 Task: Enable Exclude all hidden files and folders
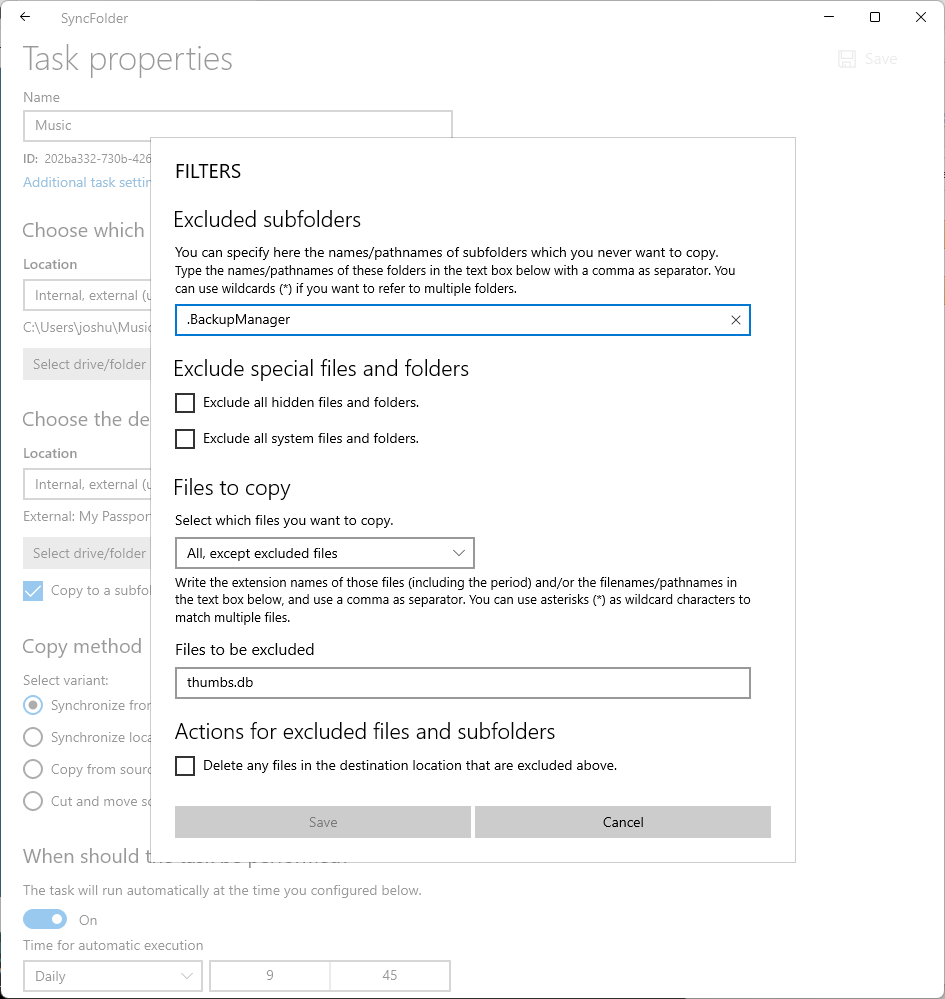point(185,403)
